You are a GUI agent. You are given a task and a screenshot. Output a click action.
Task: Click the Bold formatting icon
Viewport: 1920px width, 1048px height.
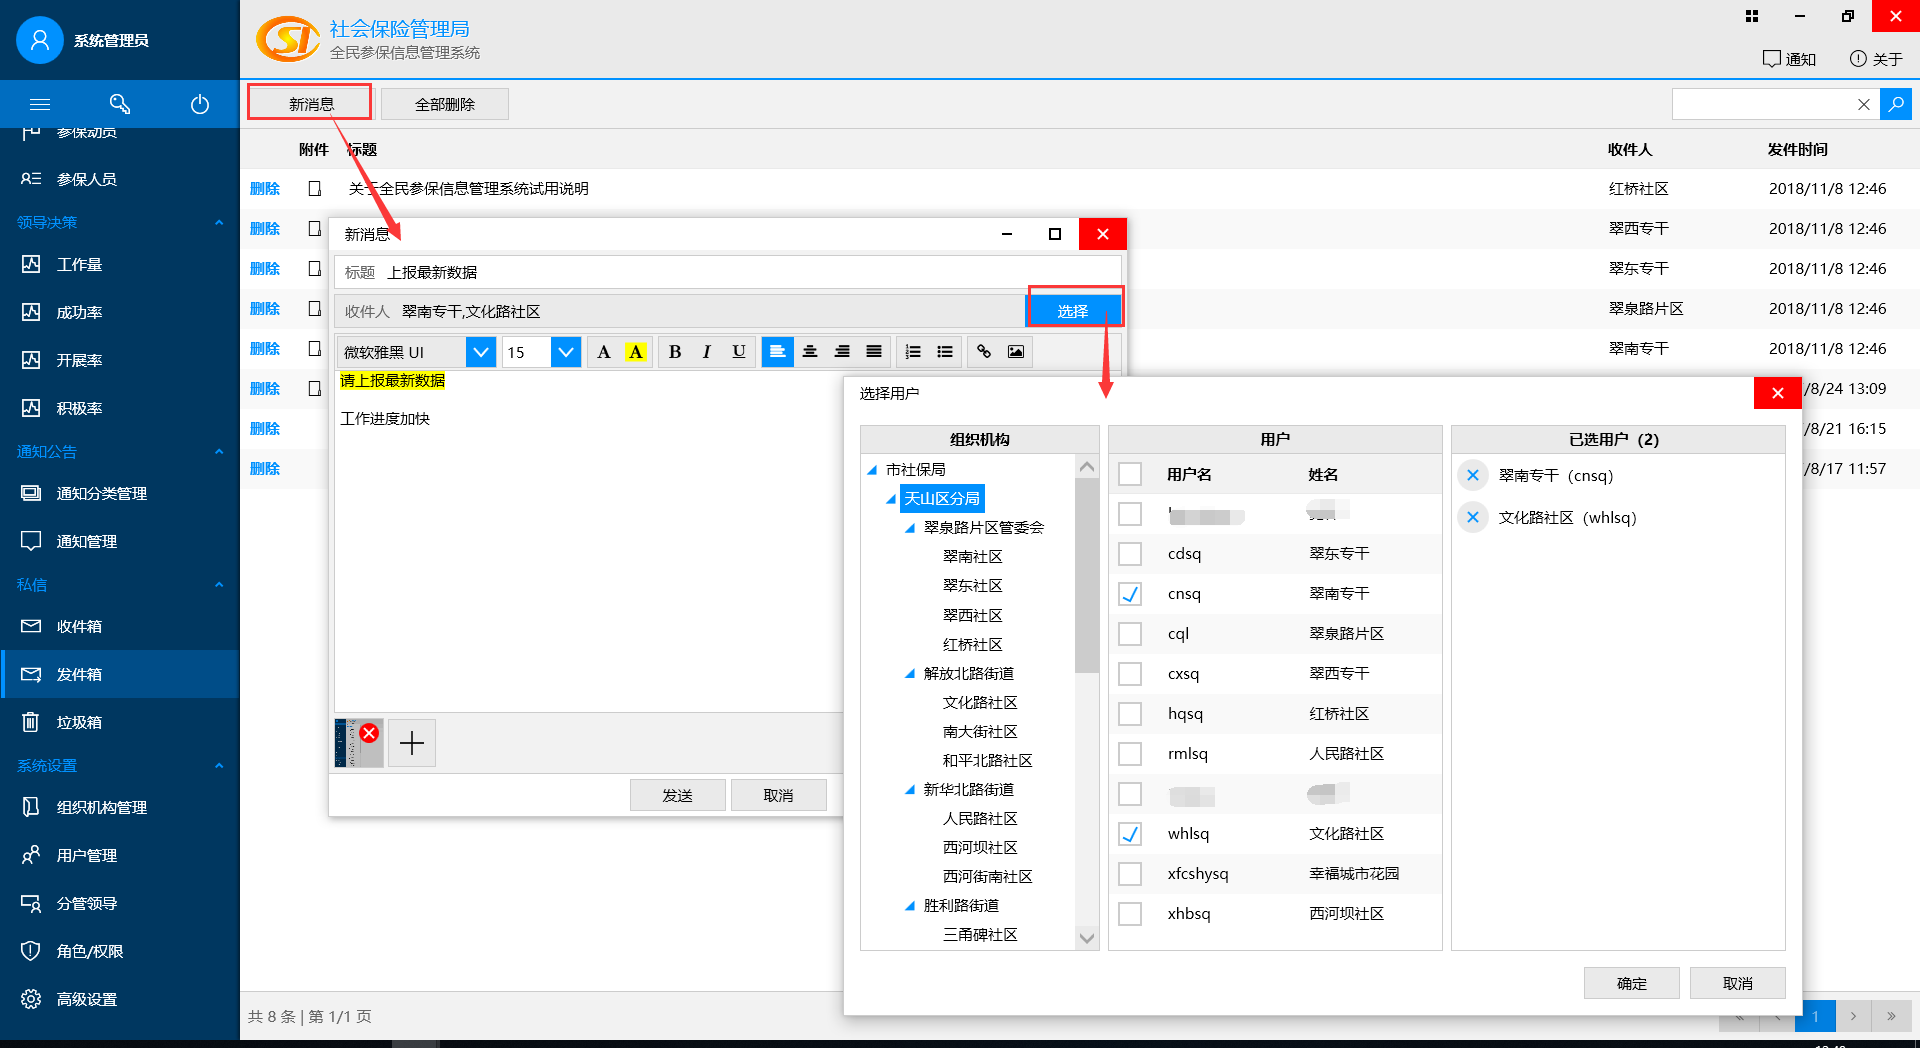[x=675, y=352]
